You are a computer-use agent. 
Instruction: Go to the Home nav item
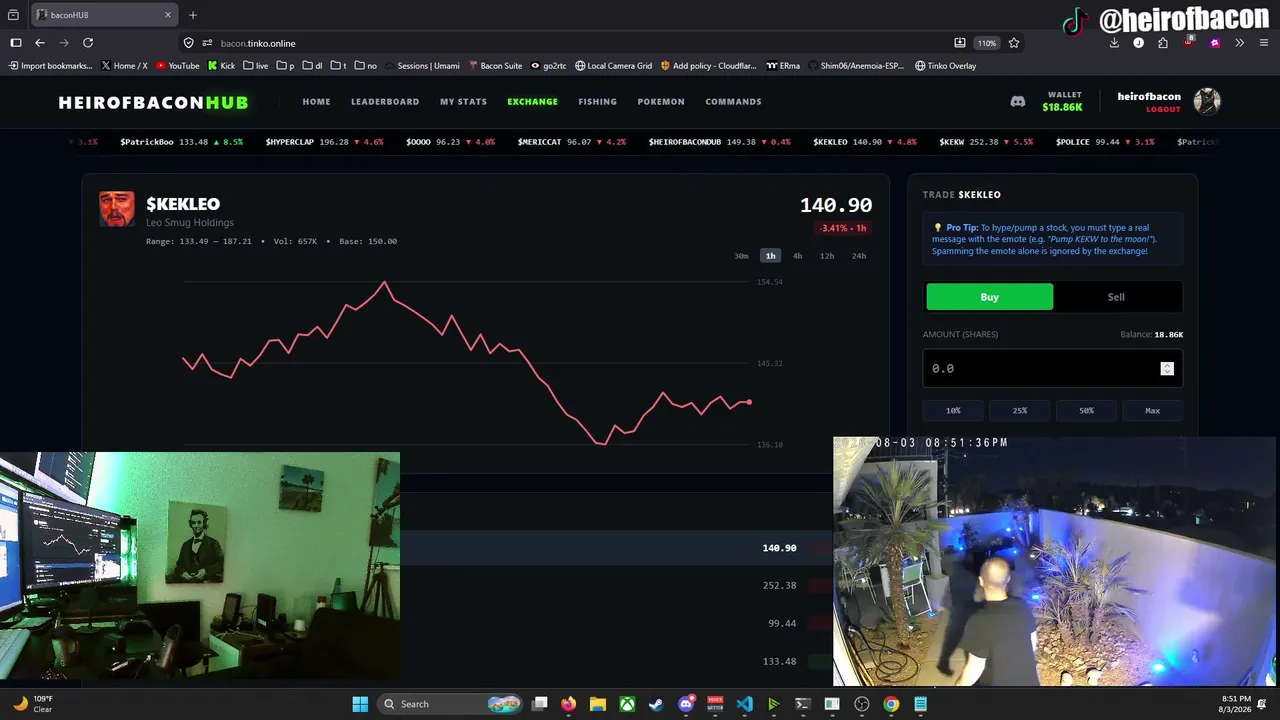click(316, 102)
